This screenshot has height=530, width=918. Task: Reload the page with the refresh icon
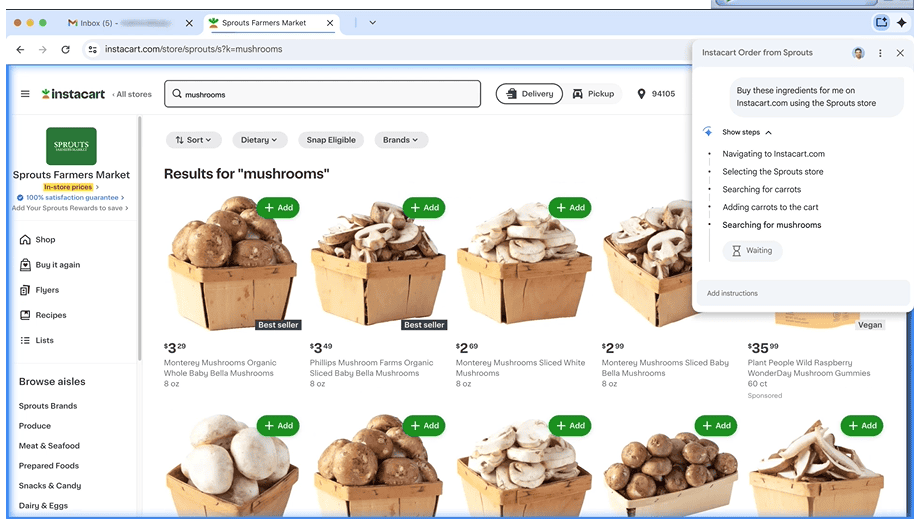(x=66, y=50)
